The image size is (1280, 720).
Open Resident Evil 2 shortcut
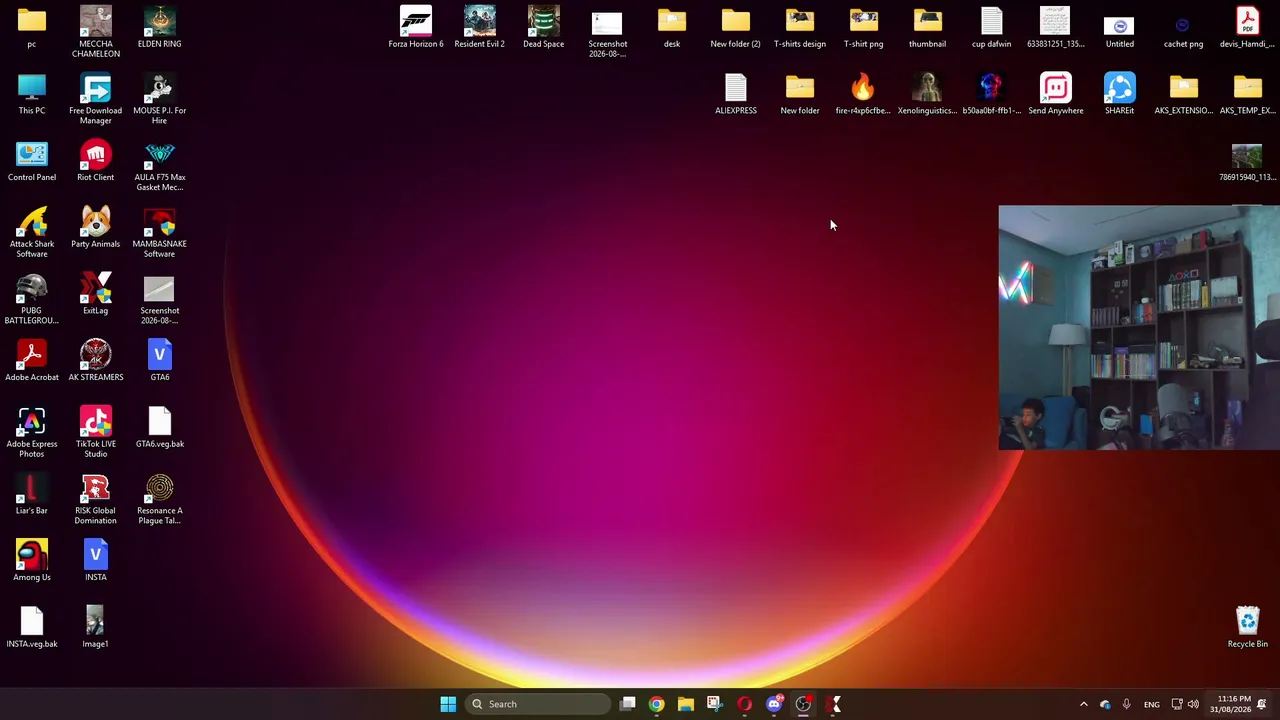480,28
